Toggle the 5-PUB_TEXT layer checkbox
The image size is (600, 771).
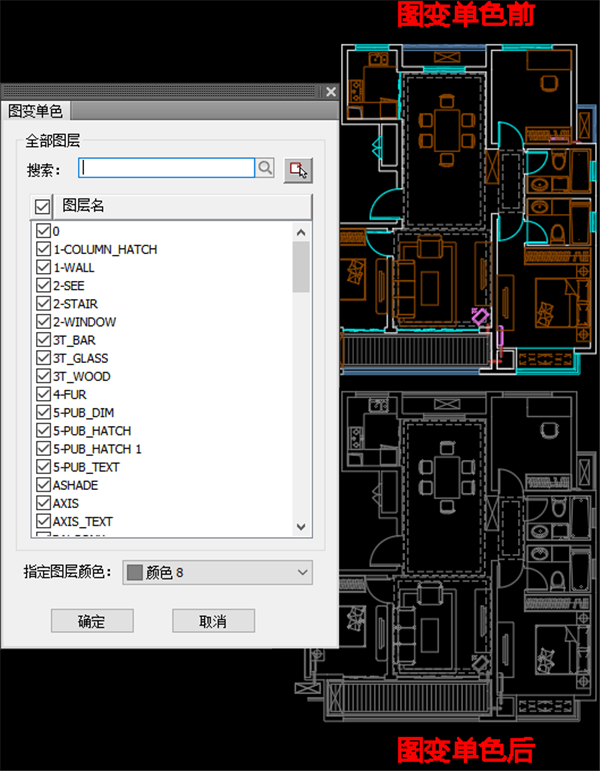pyautogui.click(x=43, y=467)
